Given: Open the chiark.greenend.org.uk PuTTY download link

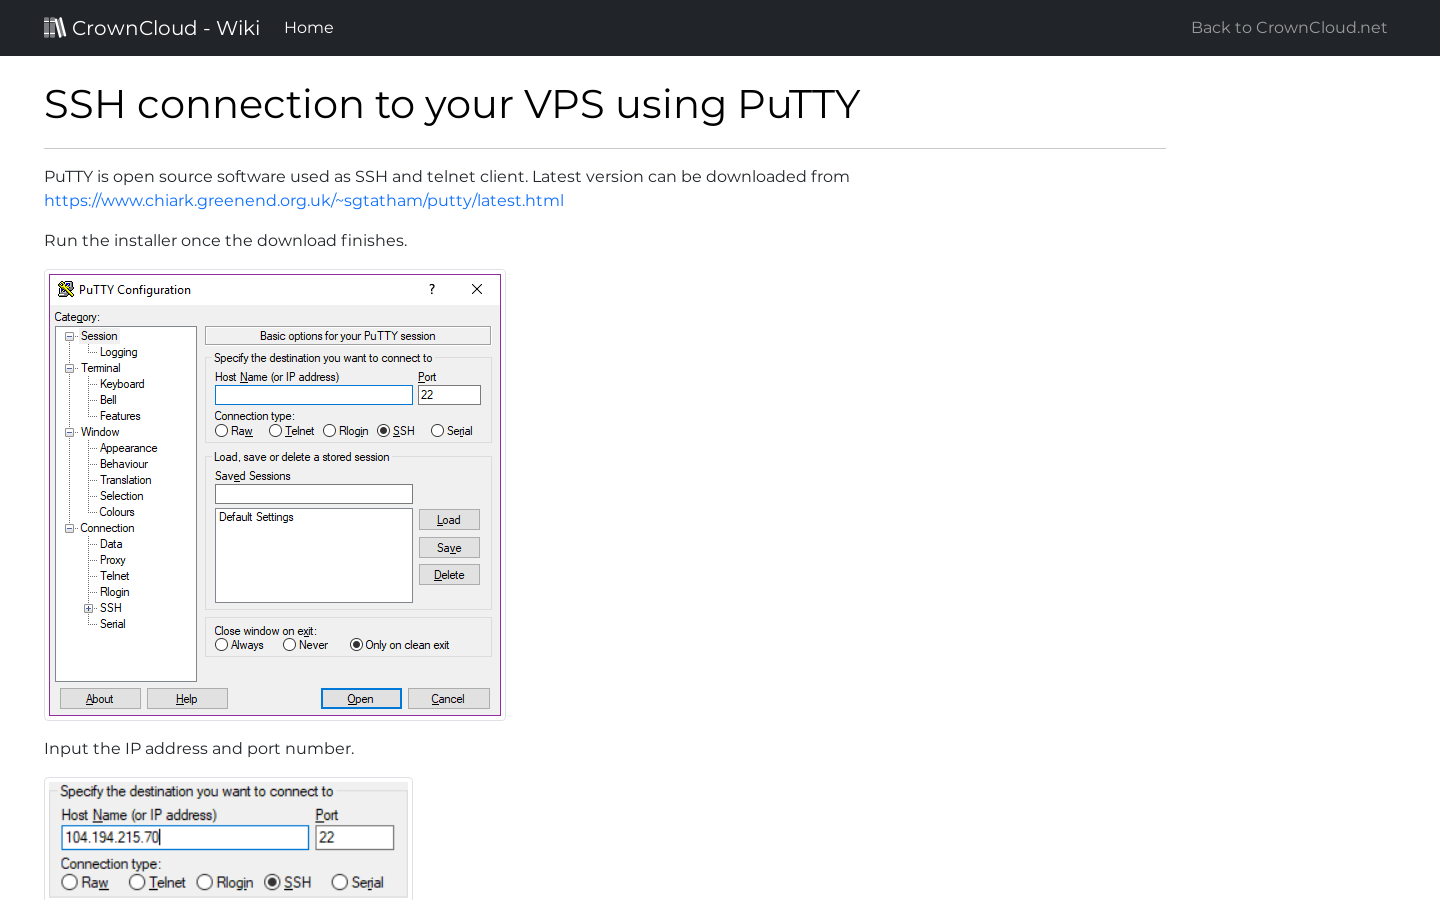Looking at the screenshot, I should [x=304, y=200].
